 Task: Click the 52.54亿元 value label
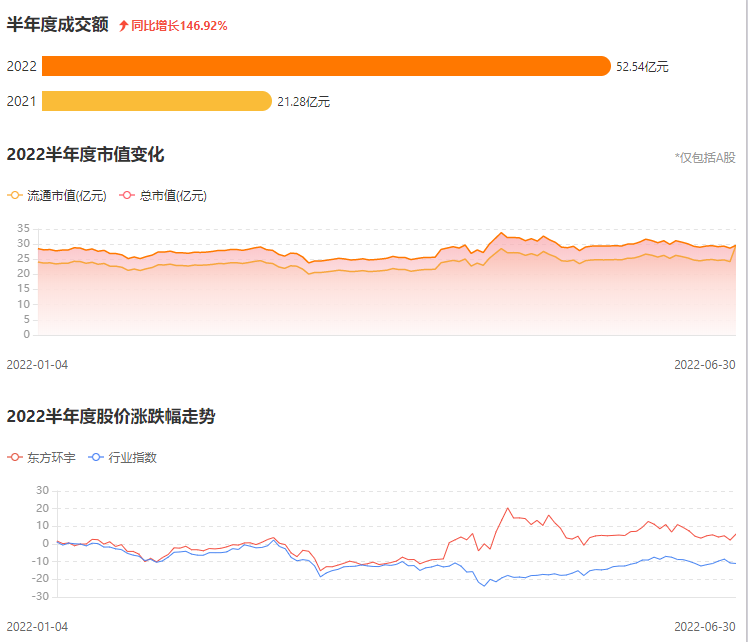(642, 67)
